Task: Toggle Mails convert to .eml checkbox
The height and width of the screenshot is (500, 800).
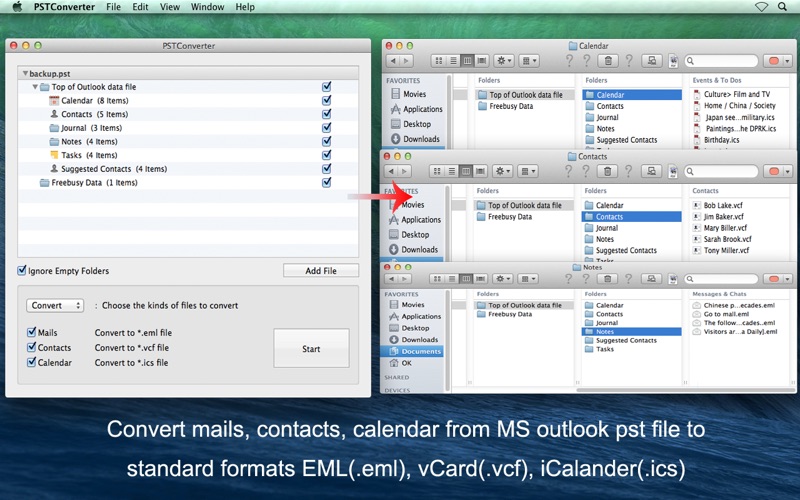Action: click(x=32, y=332)
